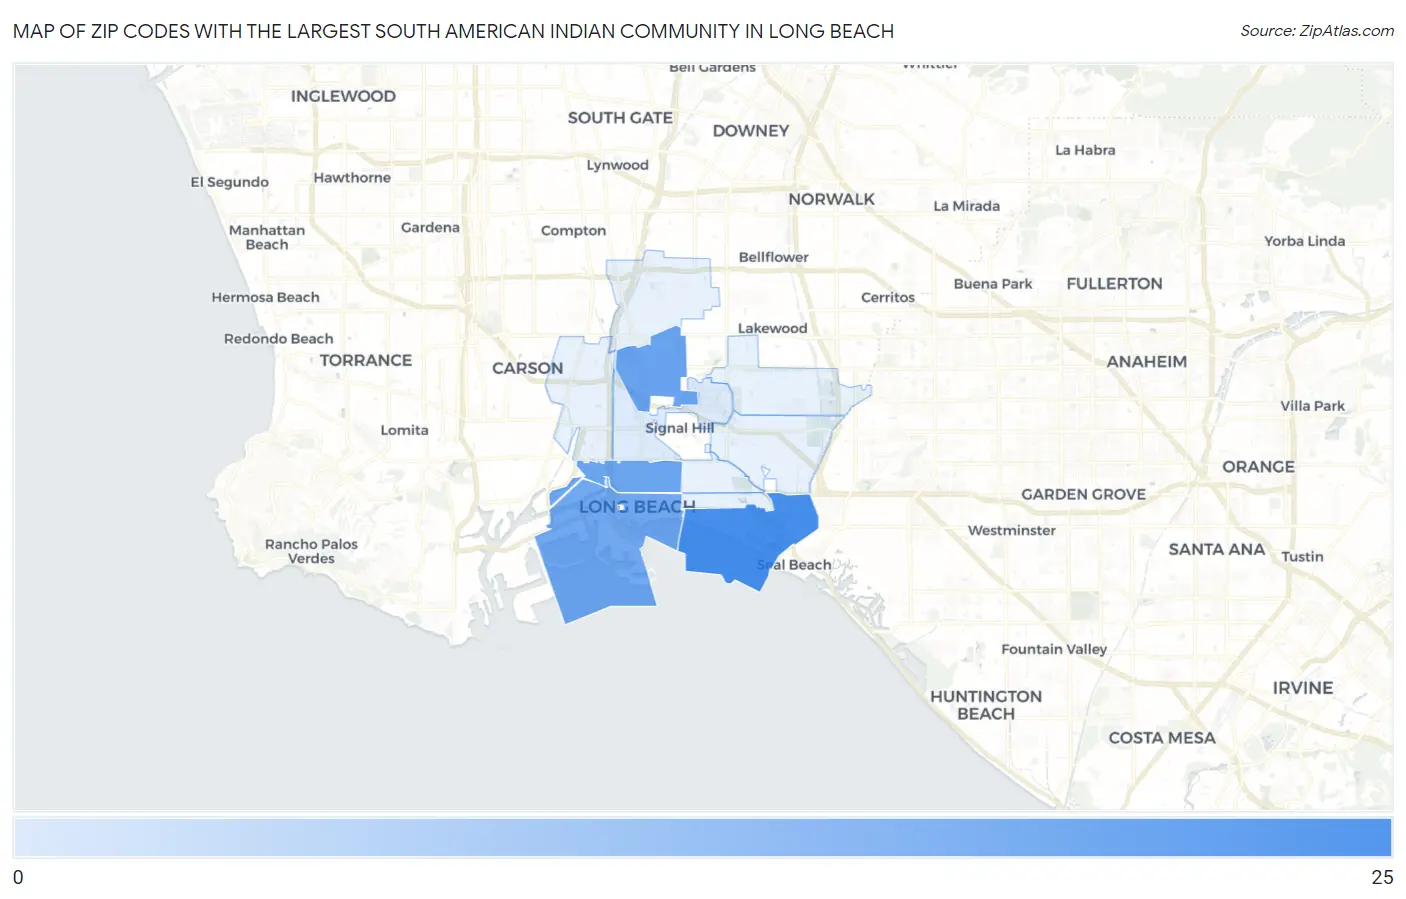Image resolution: width=1406 pixels, height=899 pixels.
Task: Click the legend maximum value 25
Action: pyautogui.click(x=1382, y=877)
